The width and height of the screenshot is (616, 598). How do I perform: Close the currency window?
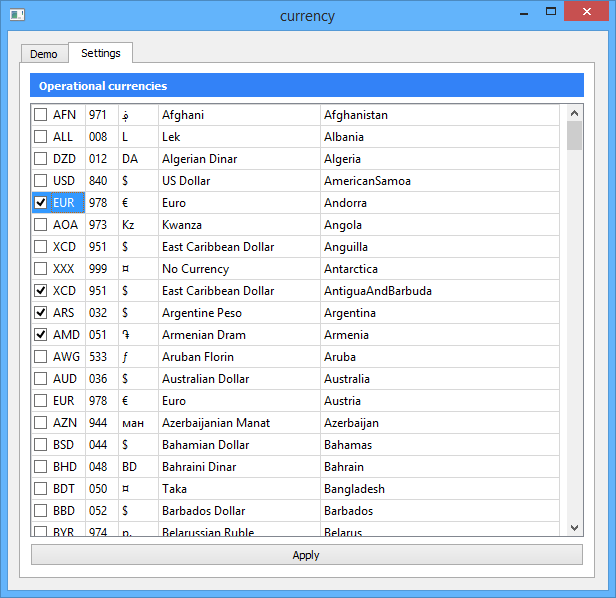[587, 11]
